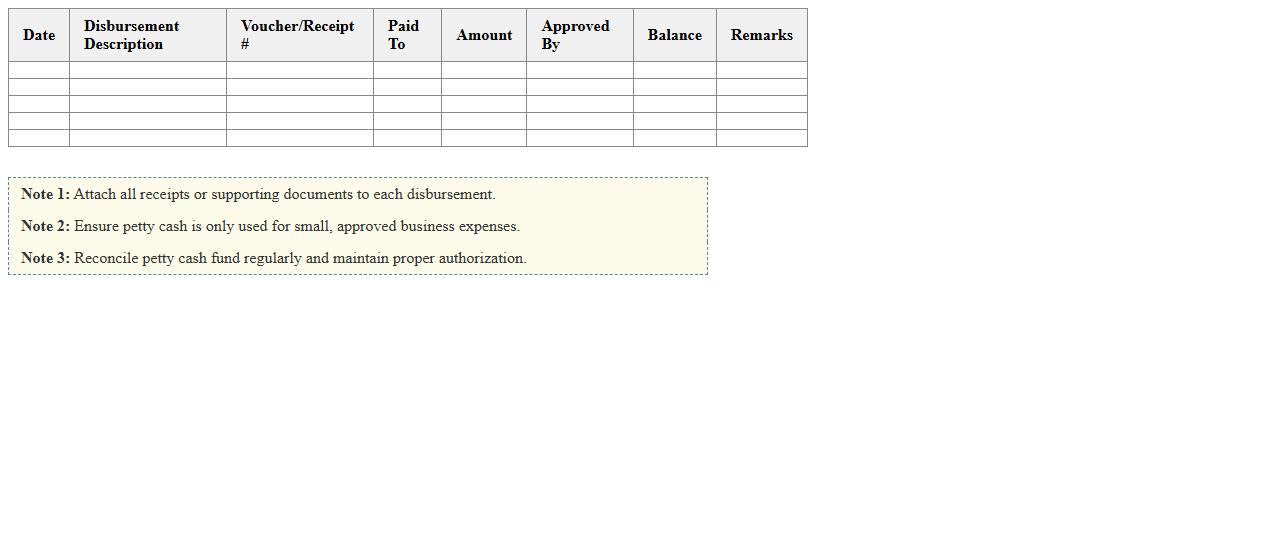Image resolution: width=1278 pixels, height=550 pixels.
Task: Select the Paid To column header
Action: [407, 35]
